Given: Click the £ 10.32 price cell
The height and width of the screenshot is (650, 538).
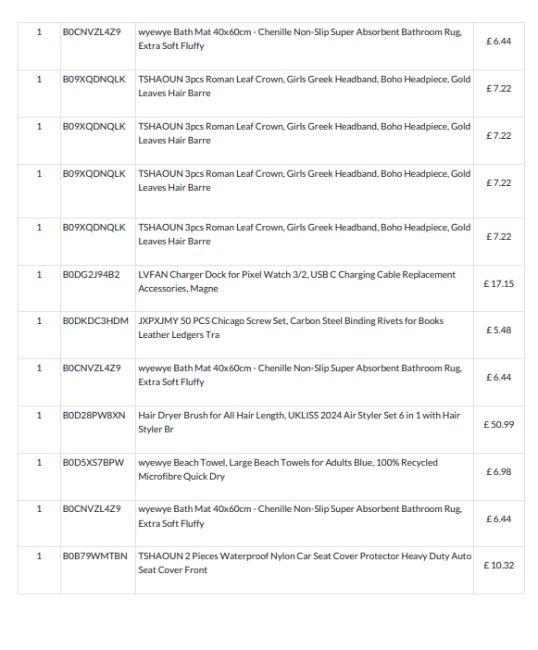Looking at the screenshot, I should coord(499,566).
